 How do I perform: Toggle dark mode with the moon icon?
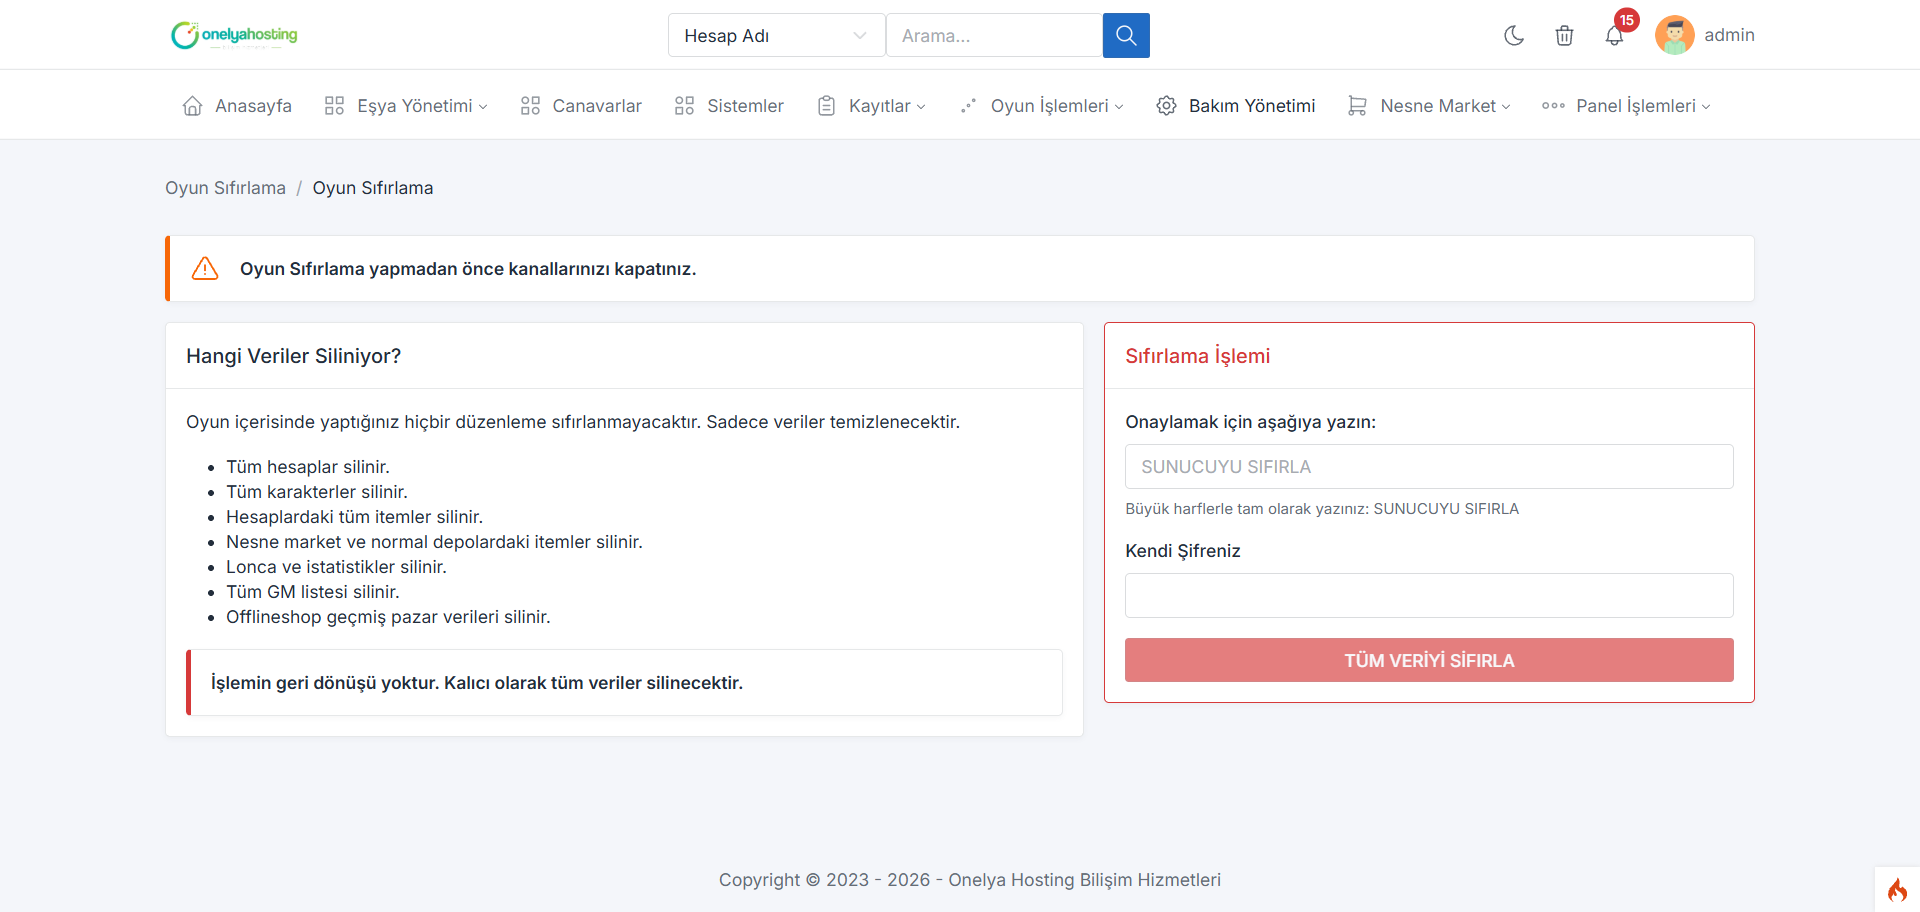[1514, 35]
